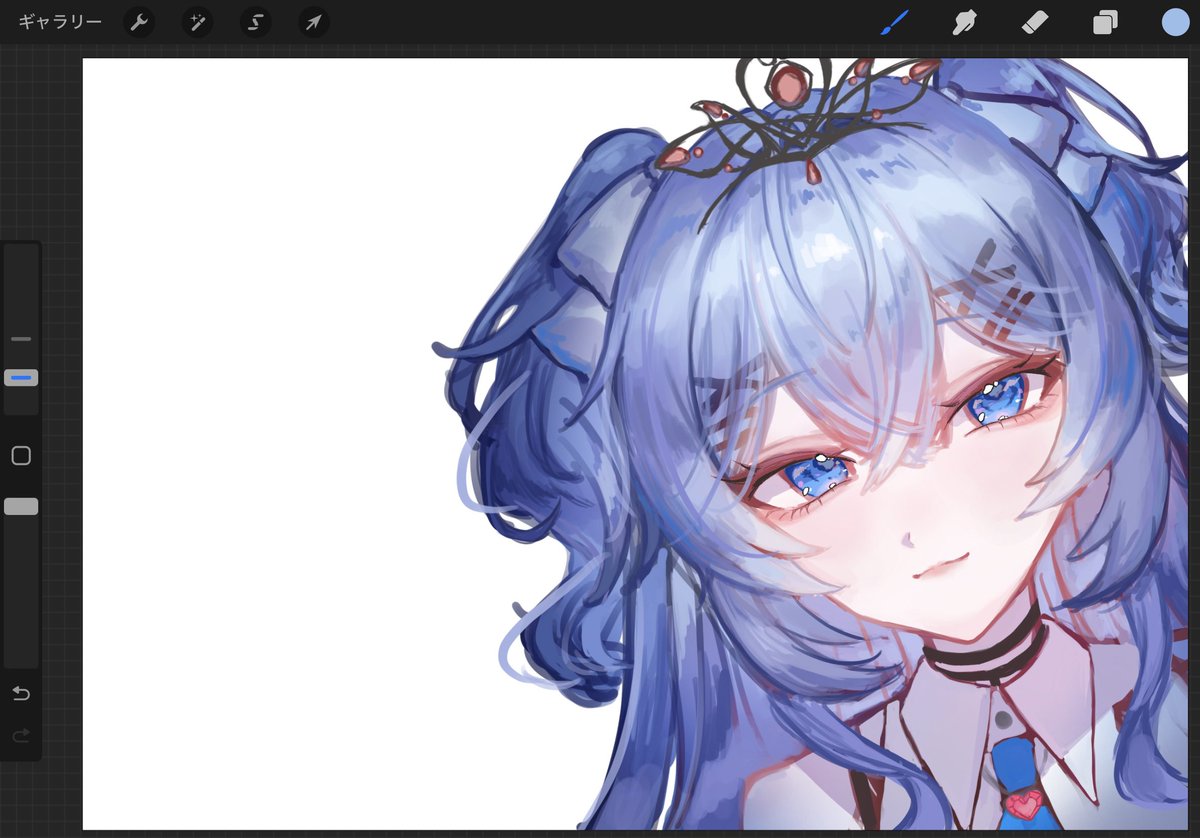Open the Layers panel
1200x838 pixels.
click(1105, 22)
